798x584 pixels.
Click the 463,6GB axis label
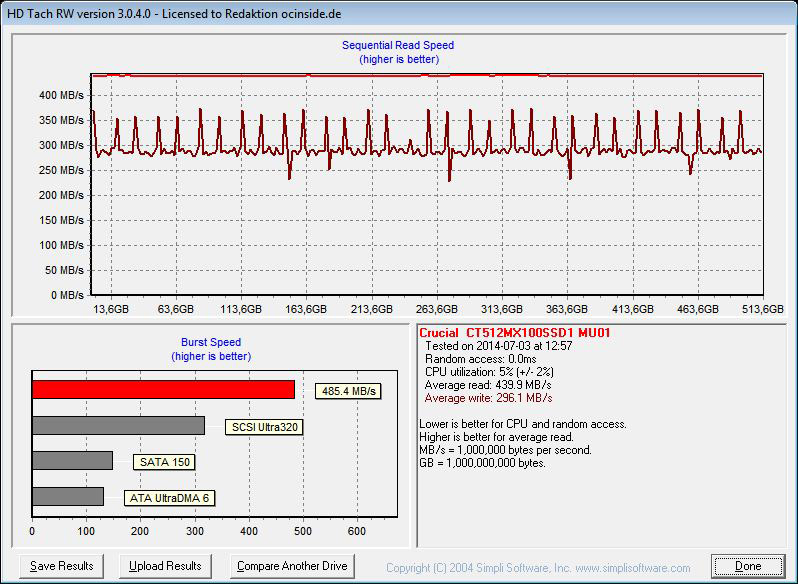pos(698,309)
